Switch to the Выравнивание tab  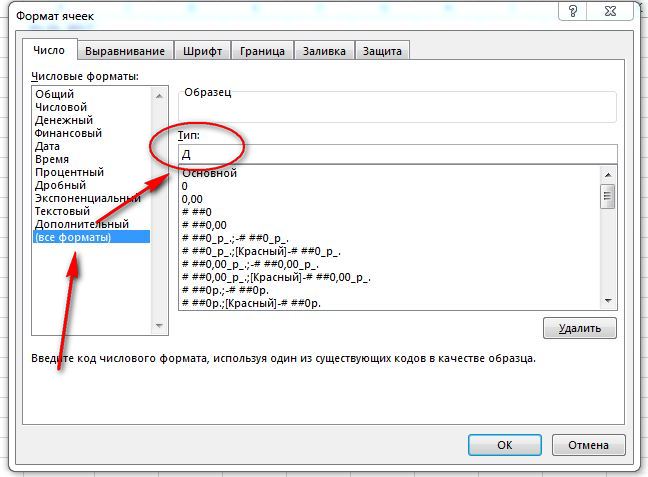tap(125, 51)
